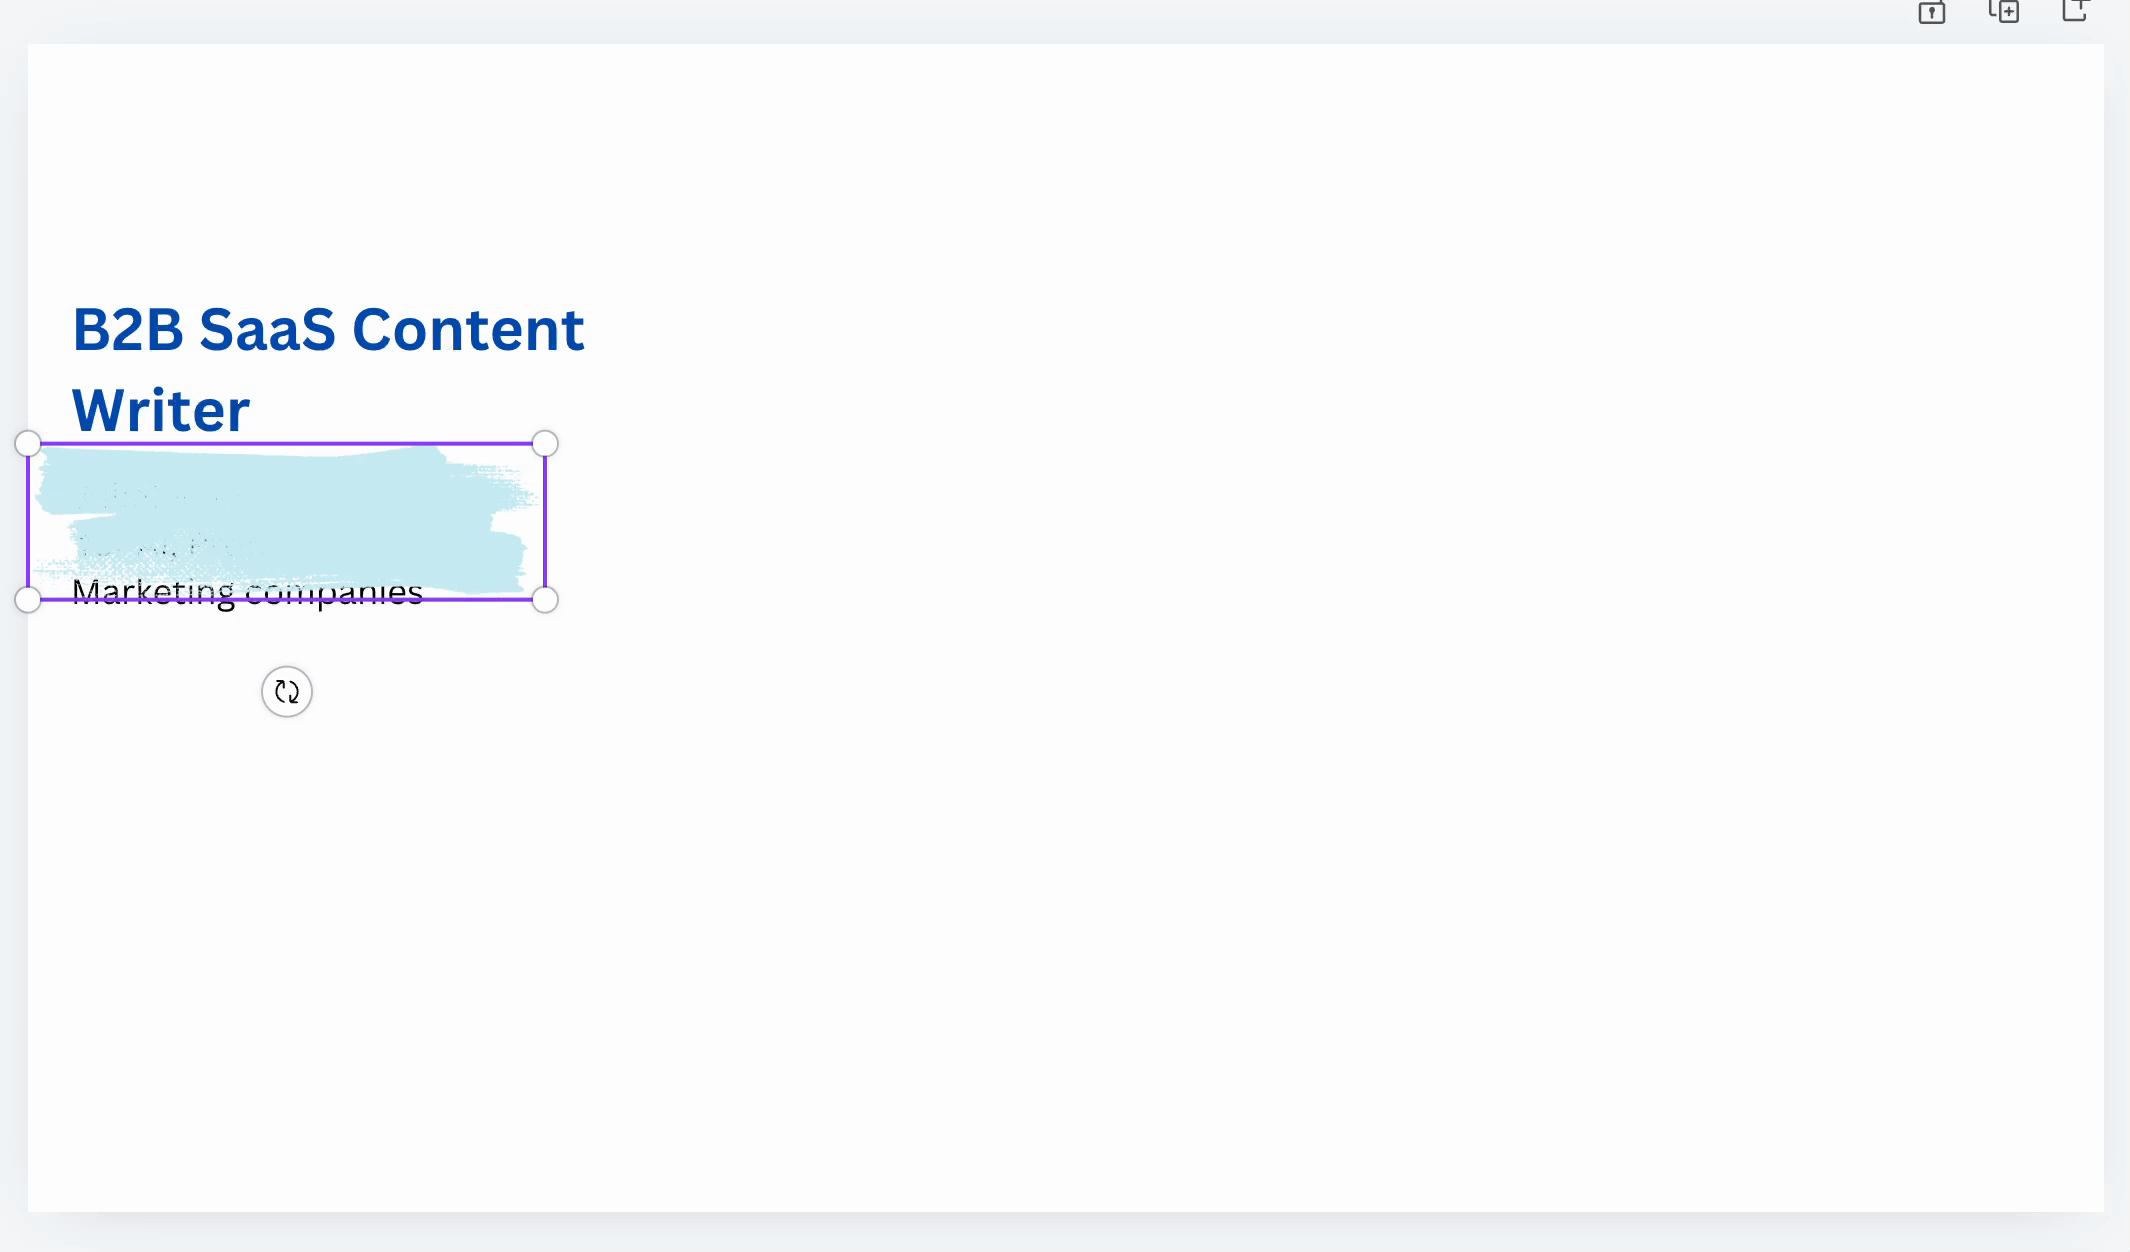Image resolution: width=2130 pixels, height=1252 pixels.
Task: Click the word 'SaaS' in the heading
Action: (x=267, y=329)
